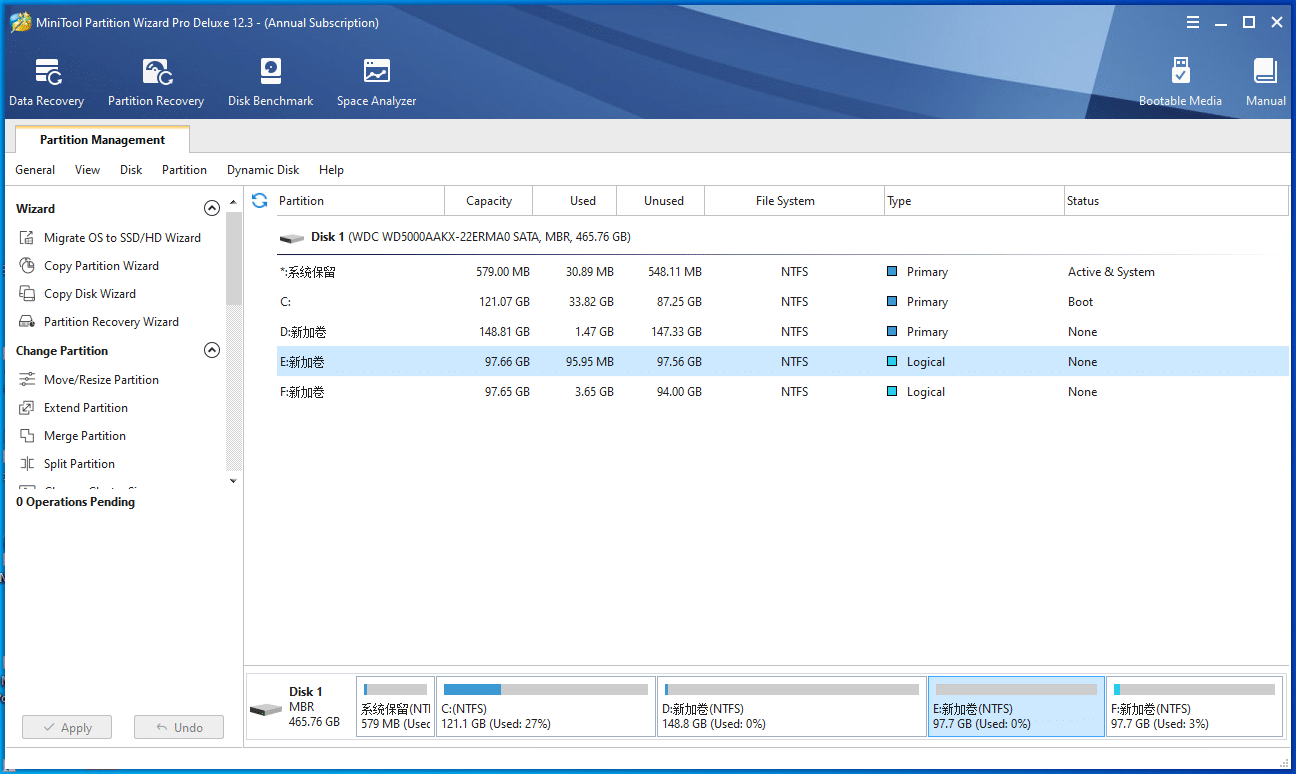Image resolution: width=1296 pixels, height=774 pixels.
Task: Select the E:新加卷(NTFS) block in disk map
Action: (1016, 706)
